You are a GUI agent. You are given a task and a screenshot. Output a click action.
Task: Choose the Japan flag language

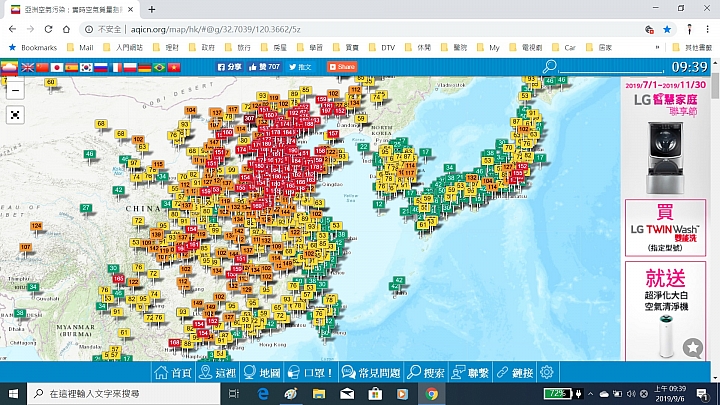coord(57,68)
